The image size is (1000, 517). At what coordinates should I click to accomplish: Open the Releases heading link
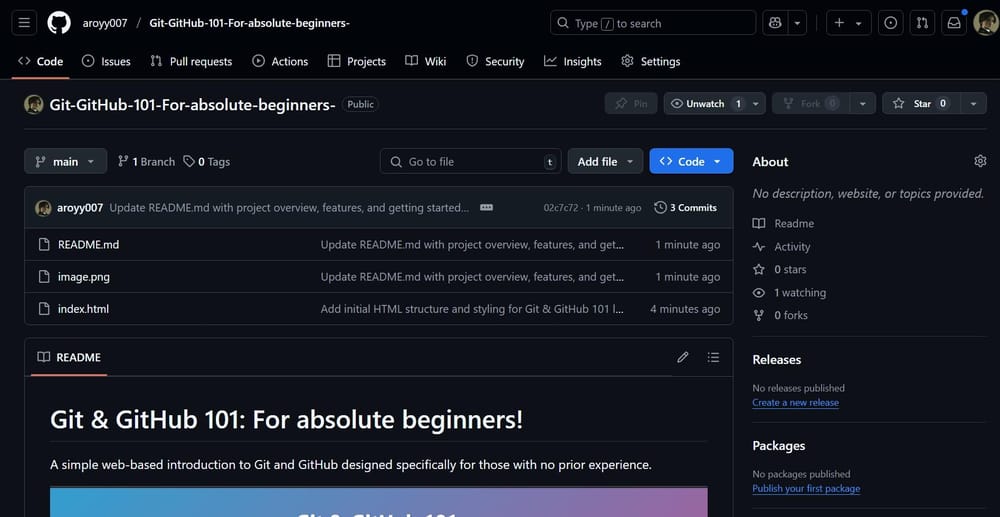tap(776, 360)
